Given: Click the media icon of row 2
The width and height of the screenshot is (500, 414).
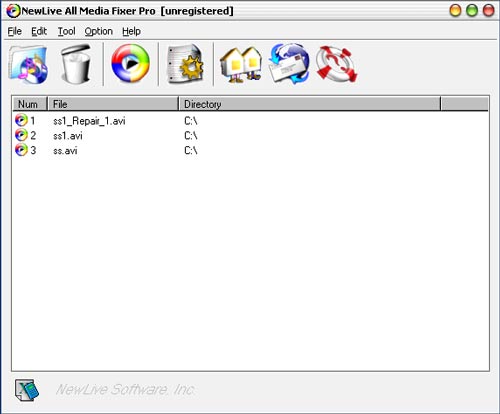Looking at the screenshot, I should click(x=21, y=135).
